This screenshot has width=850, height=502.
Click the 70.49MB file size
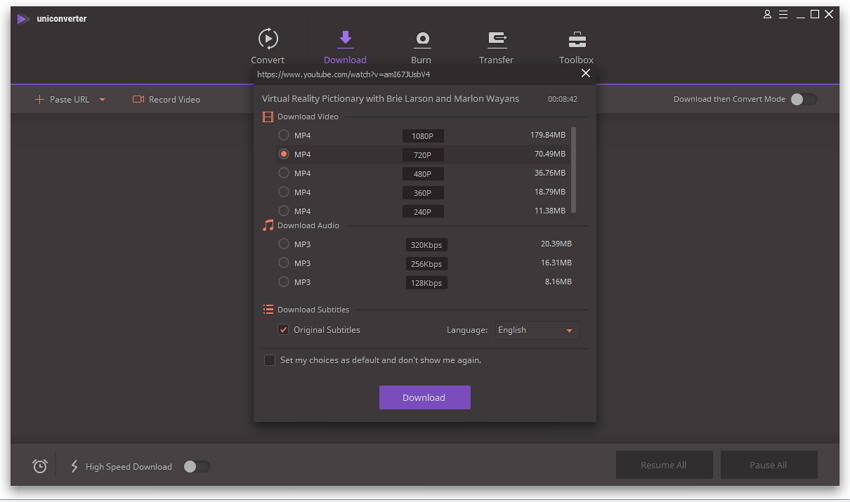pyautogui.click(x=550, y=154)
